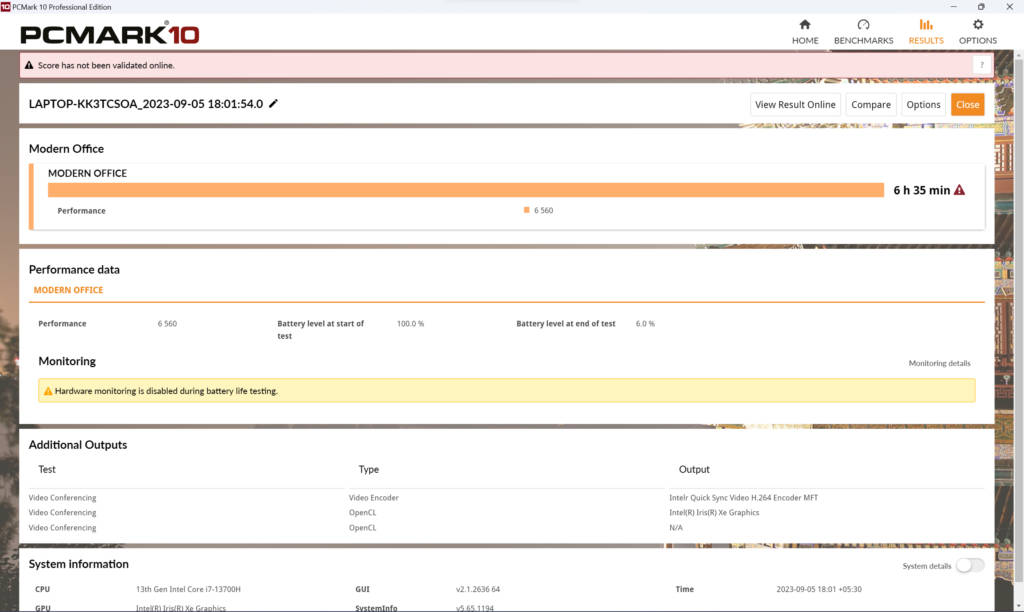Click the Performance score 6 560 in data table
The height and width of the screenshot is (612, 1024).
pos(167,323)
